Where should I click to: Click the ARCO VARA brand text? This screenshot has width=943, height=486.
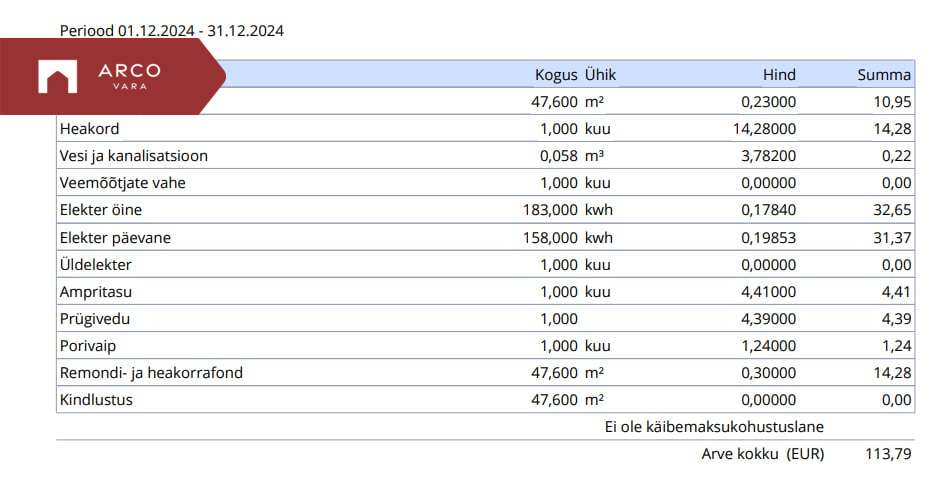click(x=129, y=75)
